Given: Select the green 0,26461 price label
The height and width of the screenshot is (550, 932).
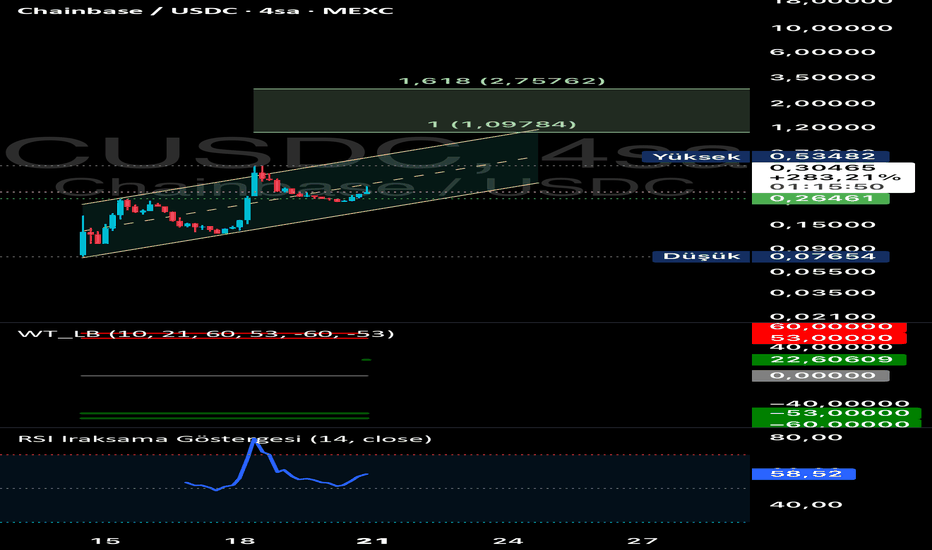Looking at the screenshot, I should click(x=821, y=199).
